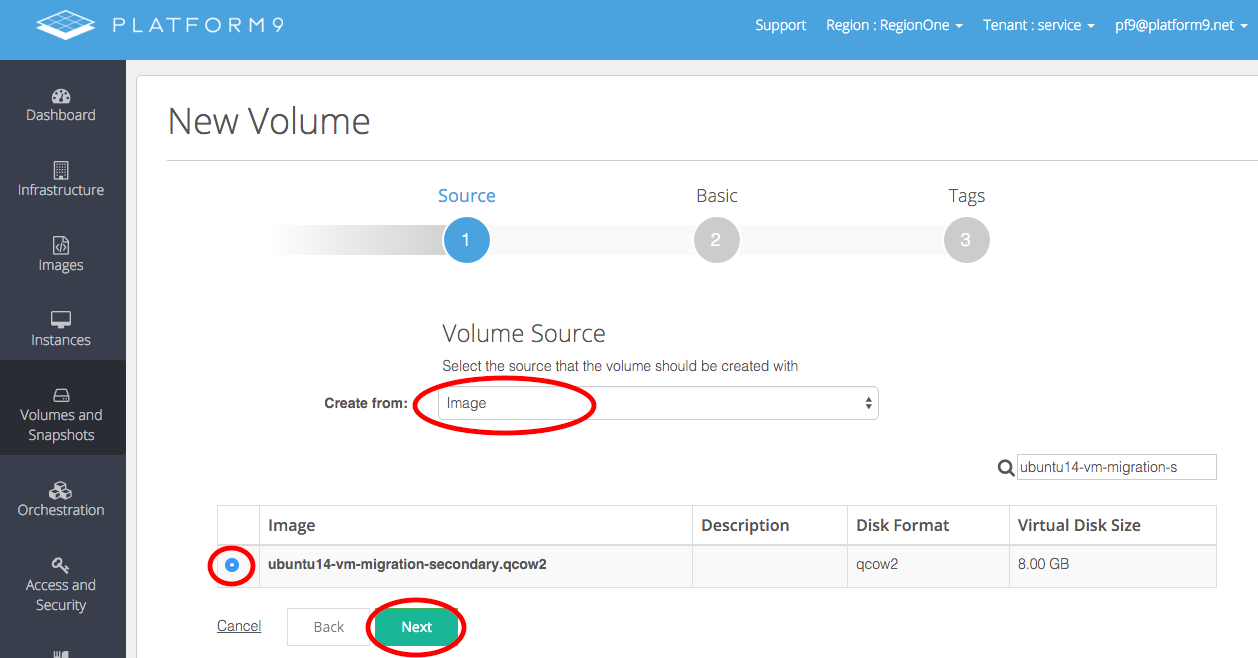Expand the Create from dropdown
1258x658 pixels.
click(658, 403)
